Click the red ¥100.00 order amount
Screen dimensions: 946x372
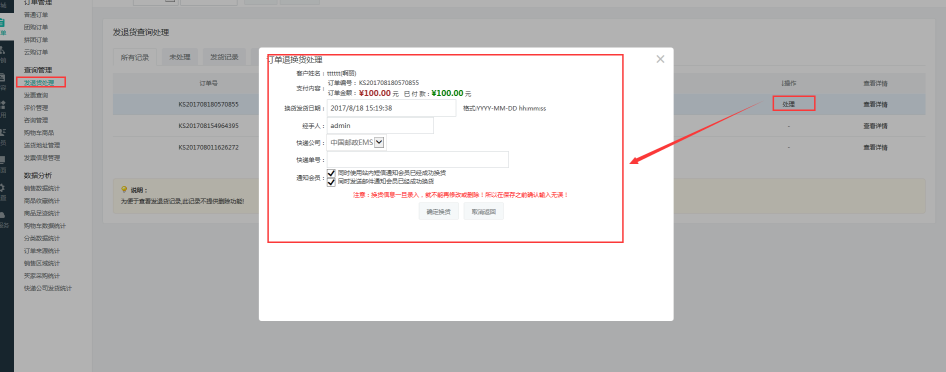click(x=375, y=93)
